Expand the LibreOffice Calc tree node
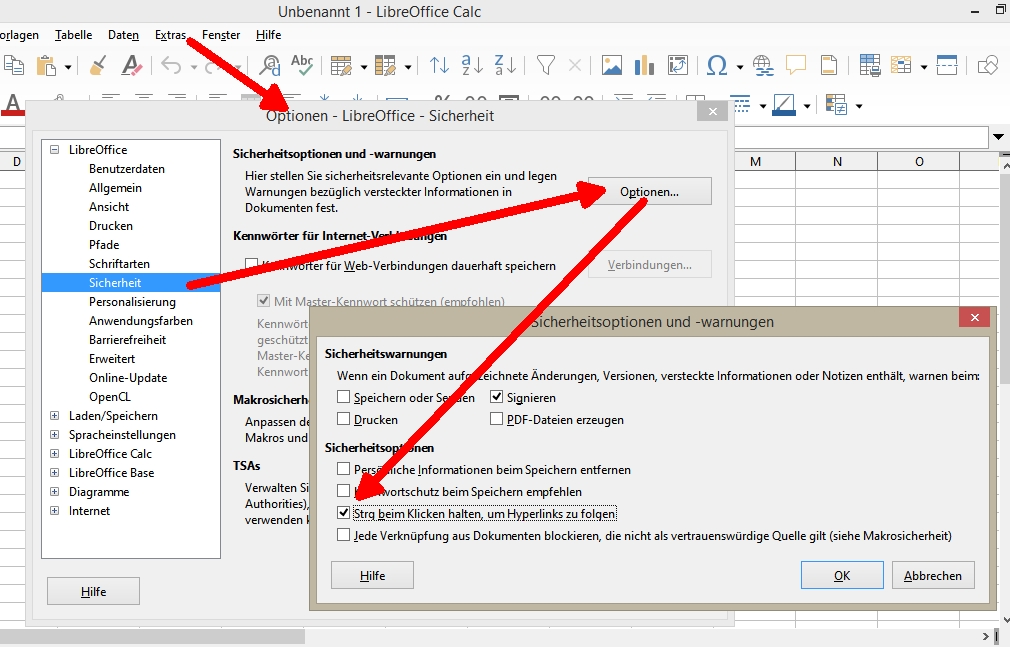The width and height of the screenshot is (1010, 647). coord(55,454)
